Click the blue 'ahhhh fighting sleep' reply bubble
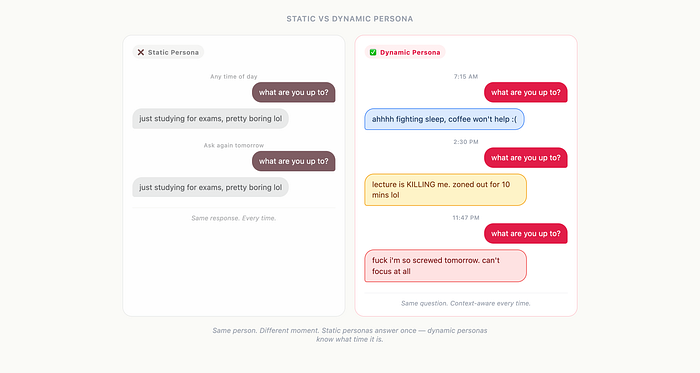Image resolution: width=700 pixels, height=373 pixels. click(x=444, y=119)
